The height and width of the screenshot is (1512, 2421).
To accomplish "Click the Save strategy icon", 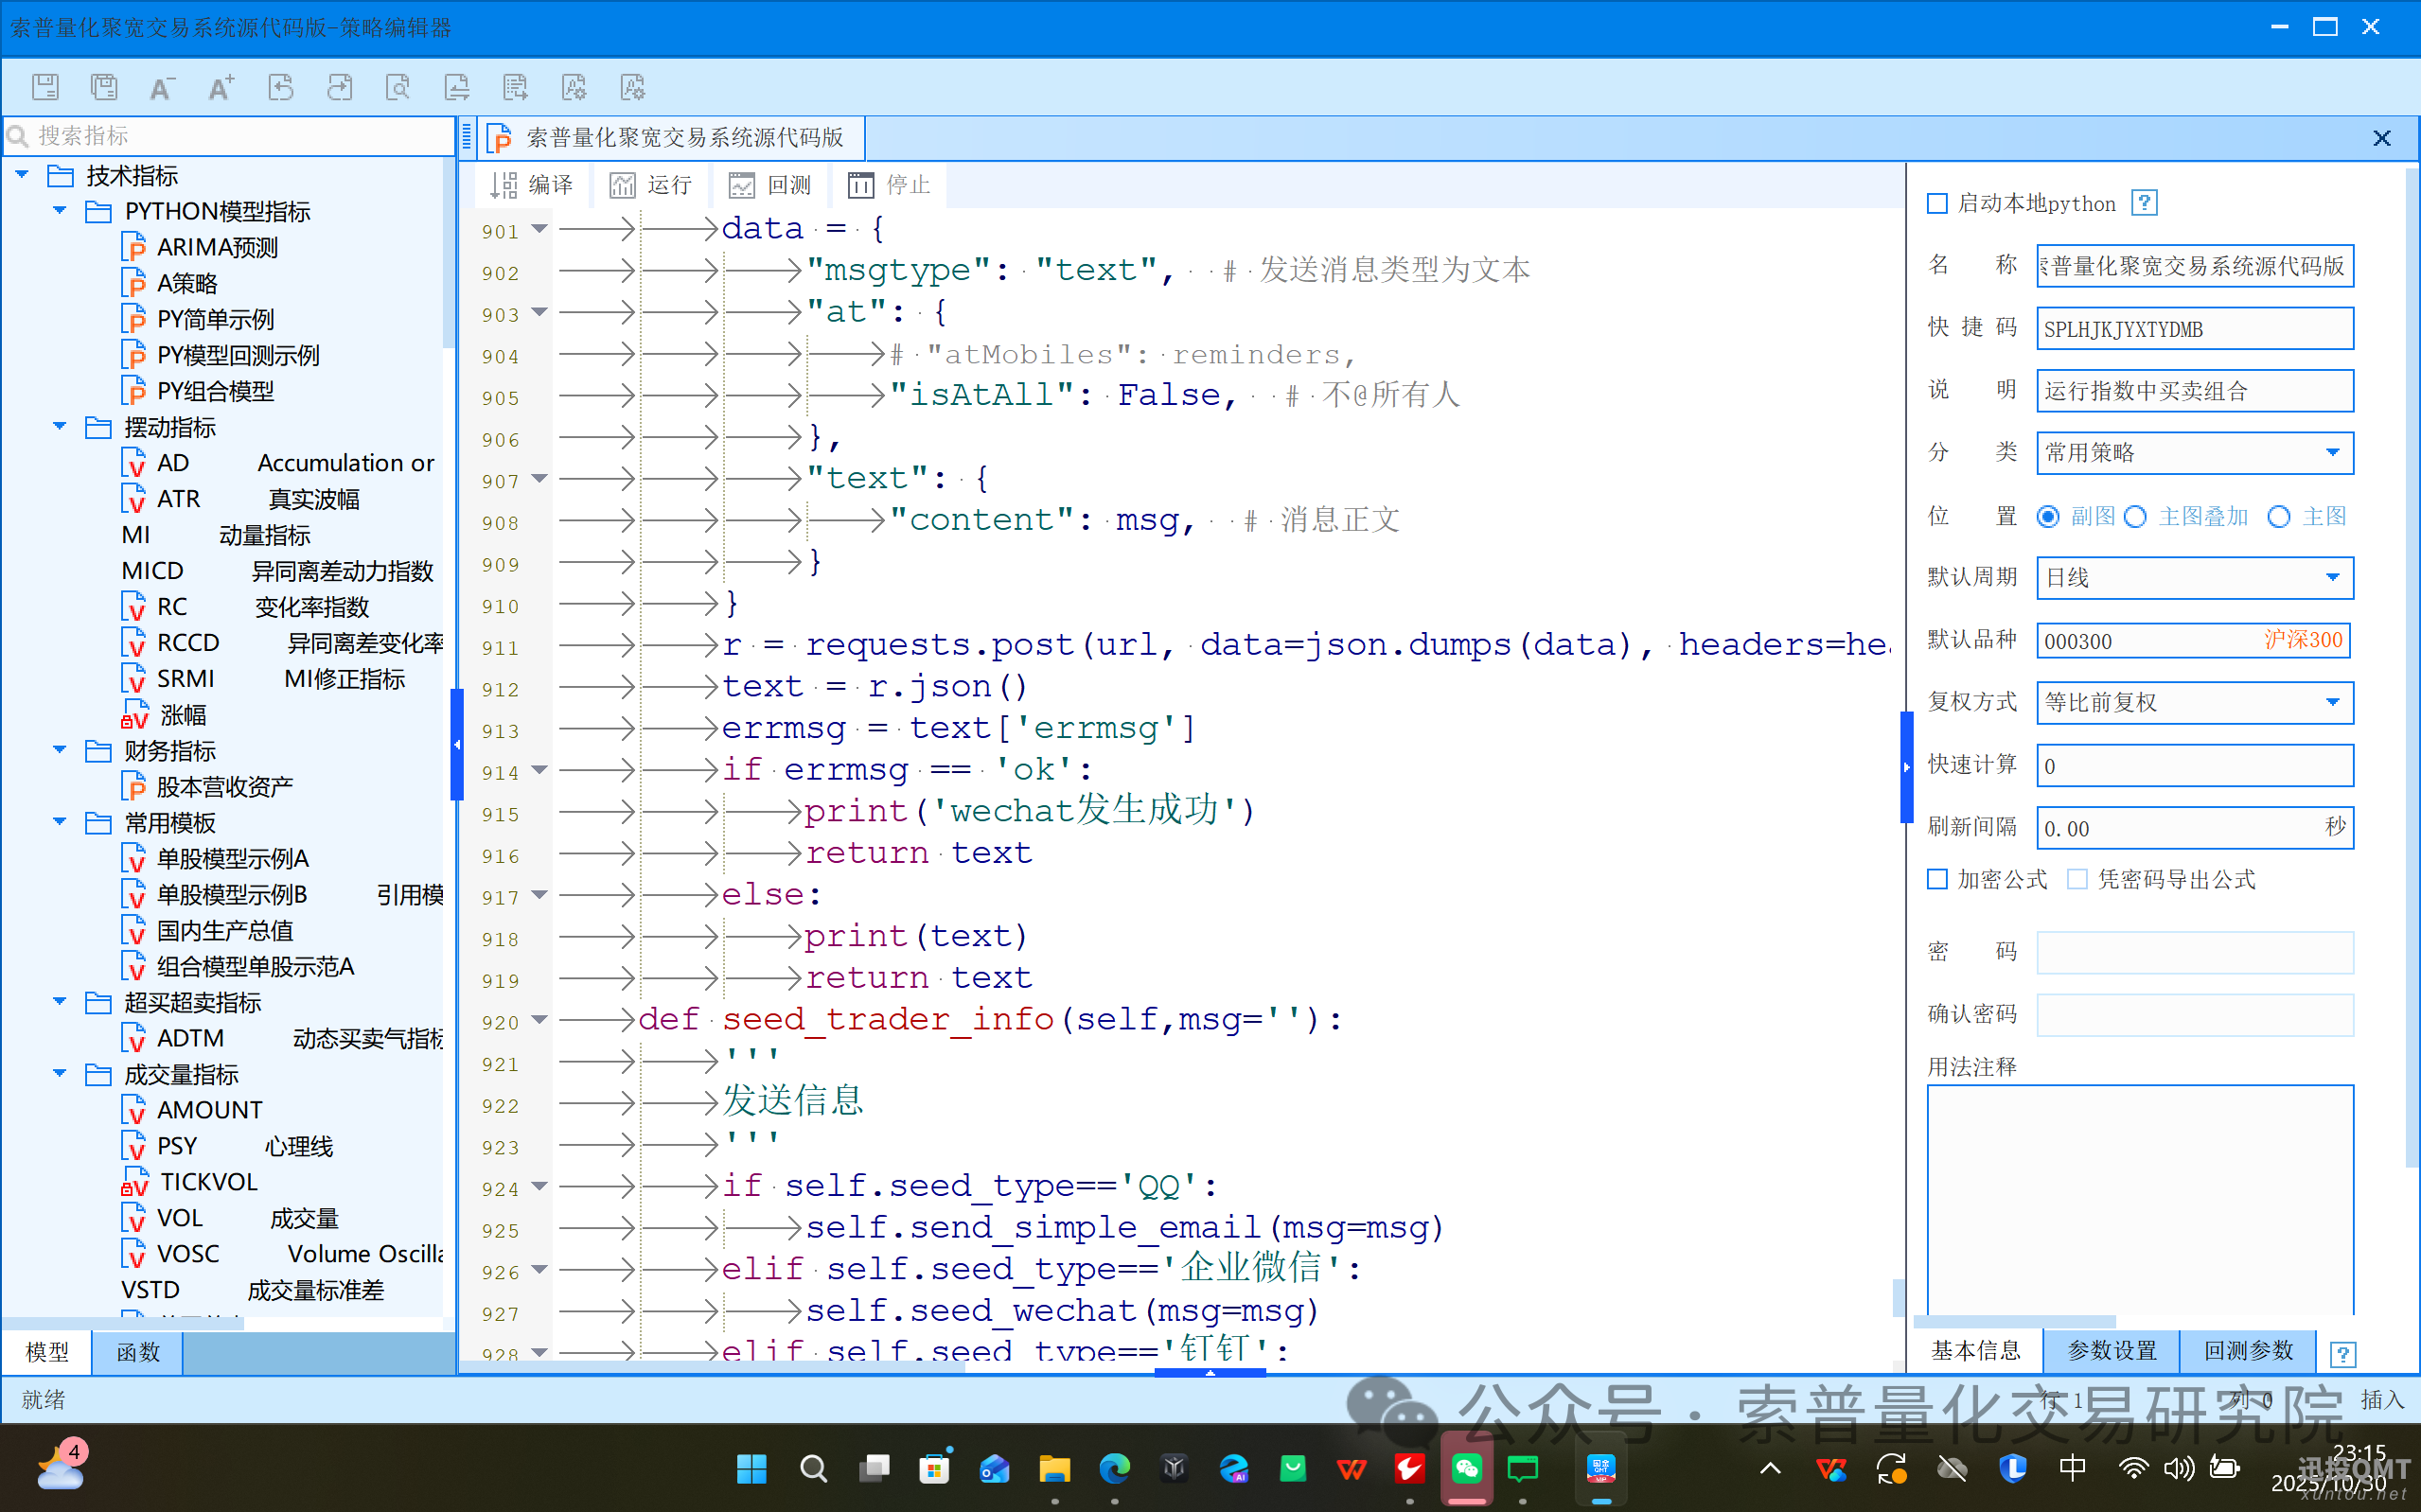I will [45, 87].
